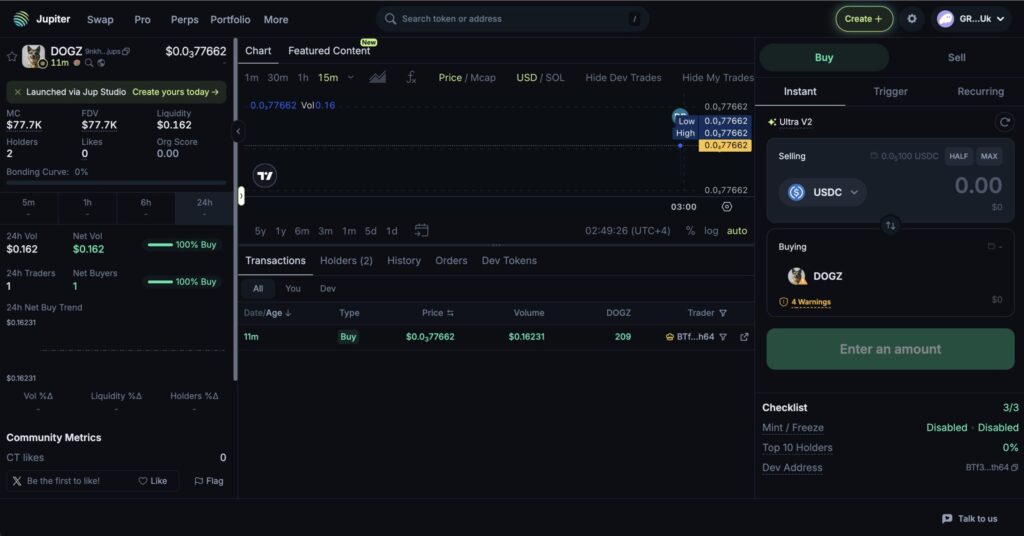Open the USDC token selector dropdown
The width and height of the screenshot is (1024, 536).
[x=823, y=193]
